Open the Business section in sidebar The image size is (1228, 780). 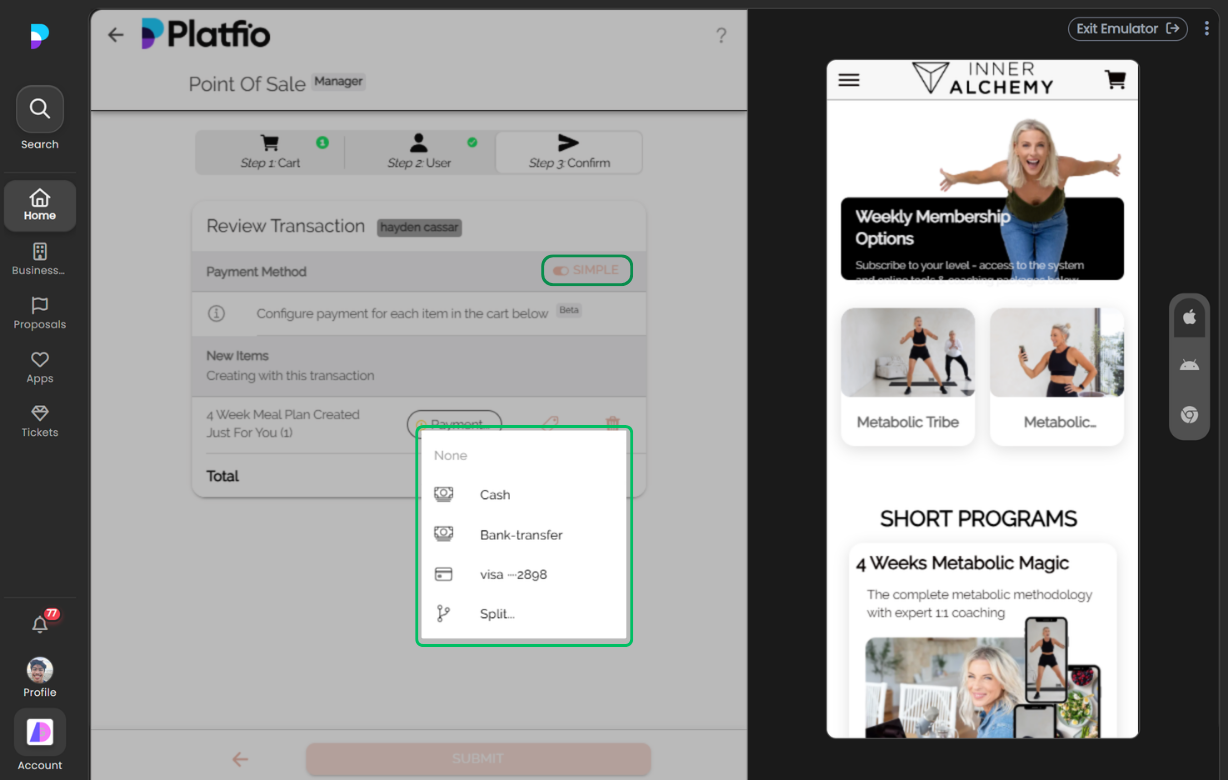tap(40, 259)
